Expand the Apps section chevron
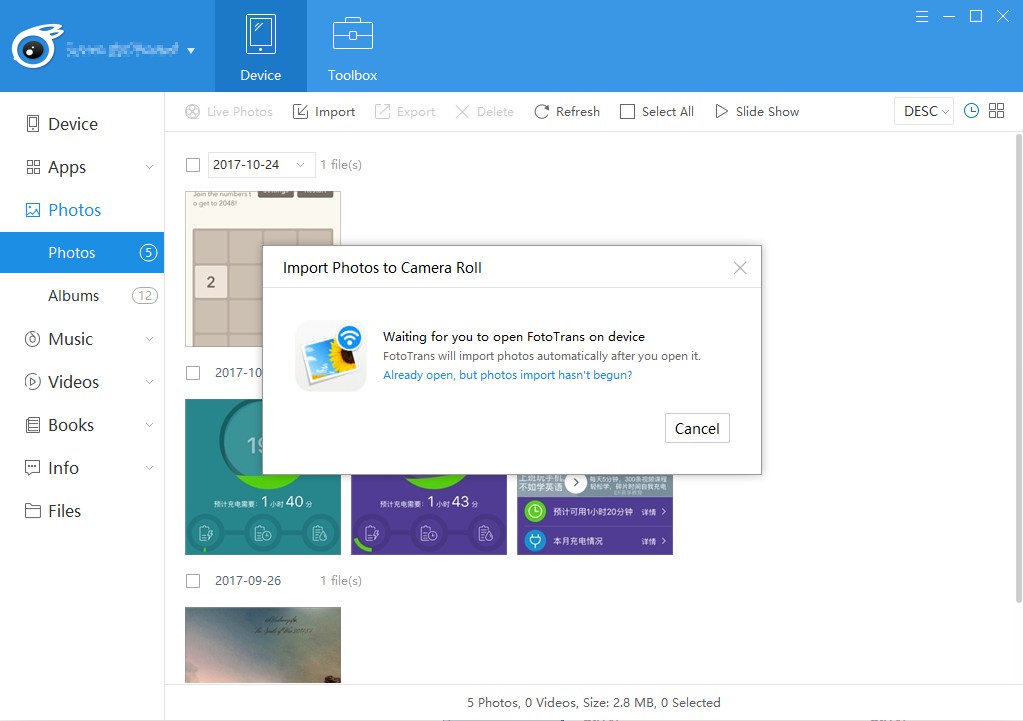This screenshot has width=1023, height=721. [x=149, y=167]
